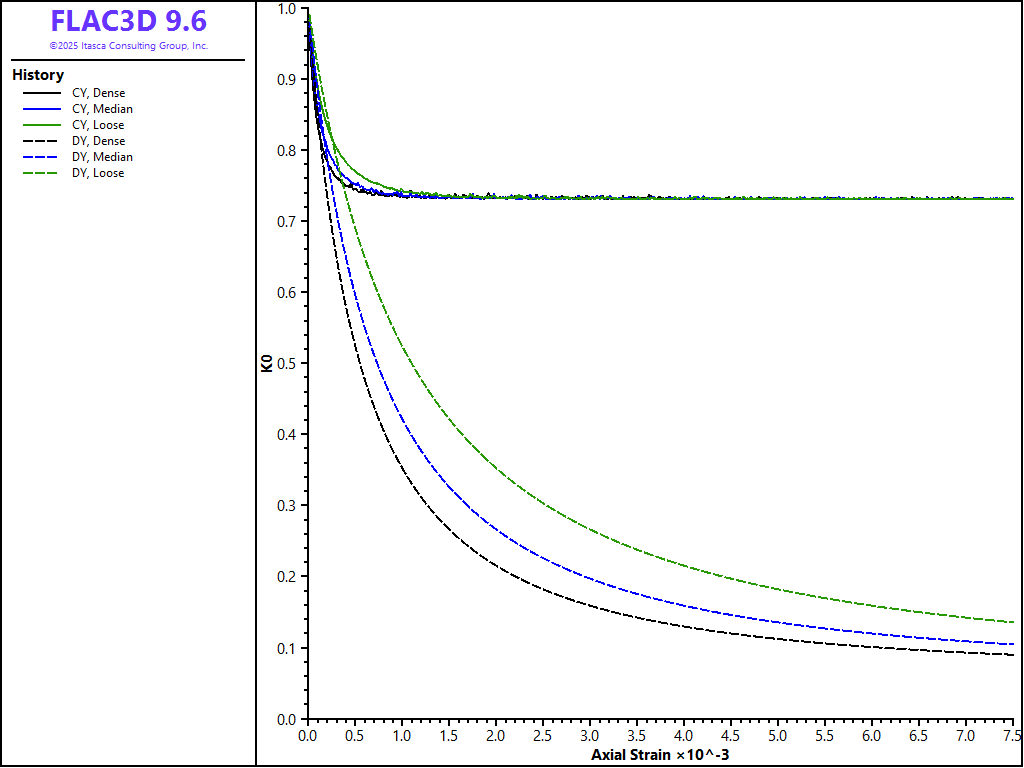The width and height of the screenshot is (1024, 768).
Task: Select the "CY, Median" legend label
Action: pyautogui.click(x=102, y=109)
